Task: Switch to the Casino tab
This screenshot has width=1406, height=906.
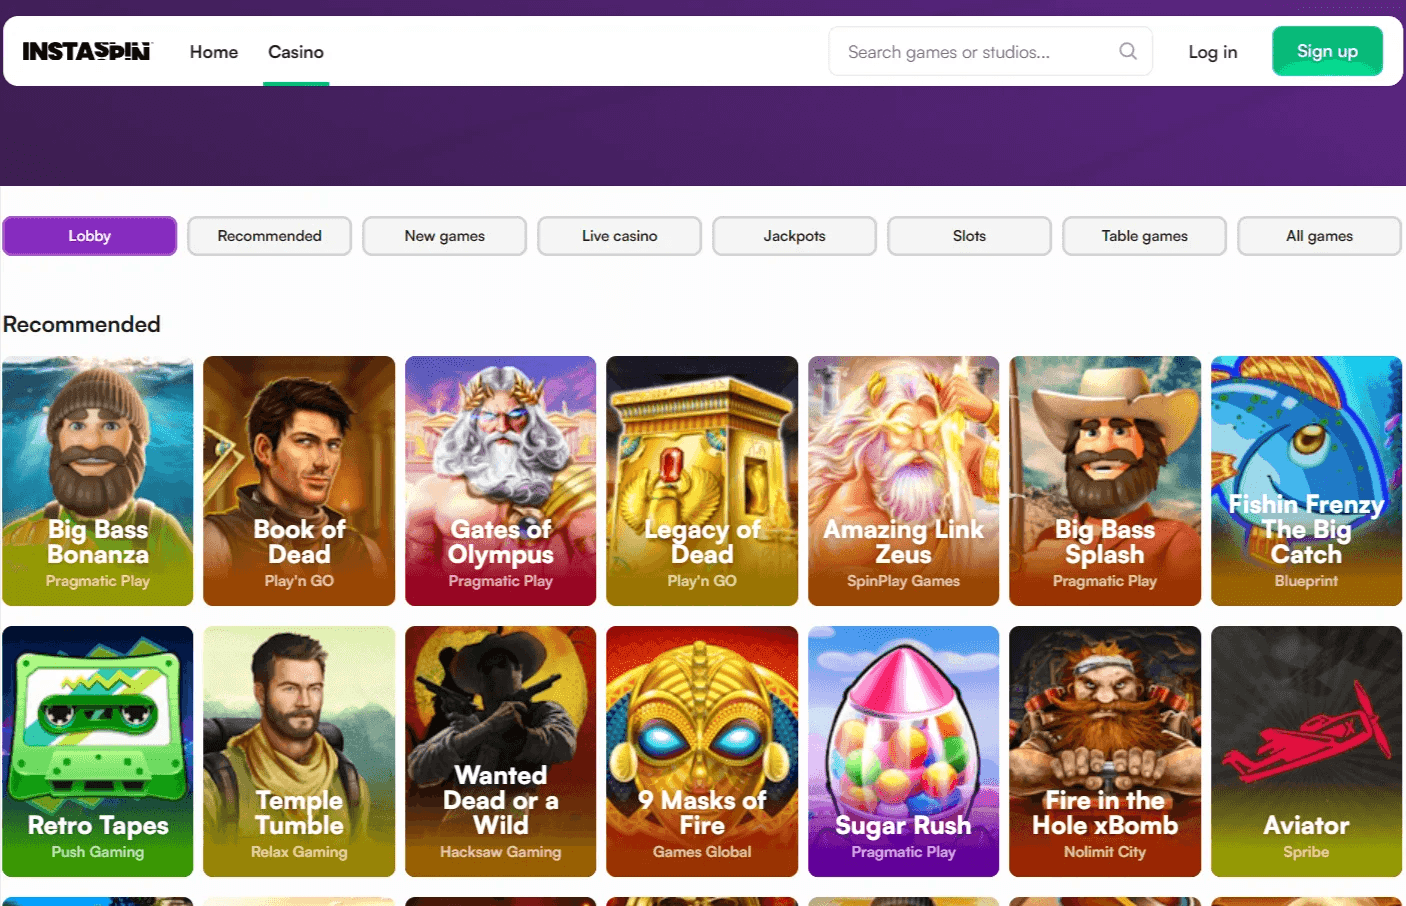Action: coord(295,51)
